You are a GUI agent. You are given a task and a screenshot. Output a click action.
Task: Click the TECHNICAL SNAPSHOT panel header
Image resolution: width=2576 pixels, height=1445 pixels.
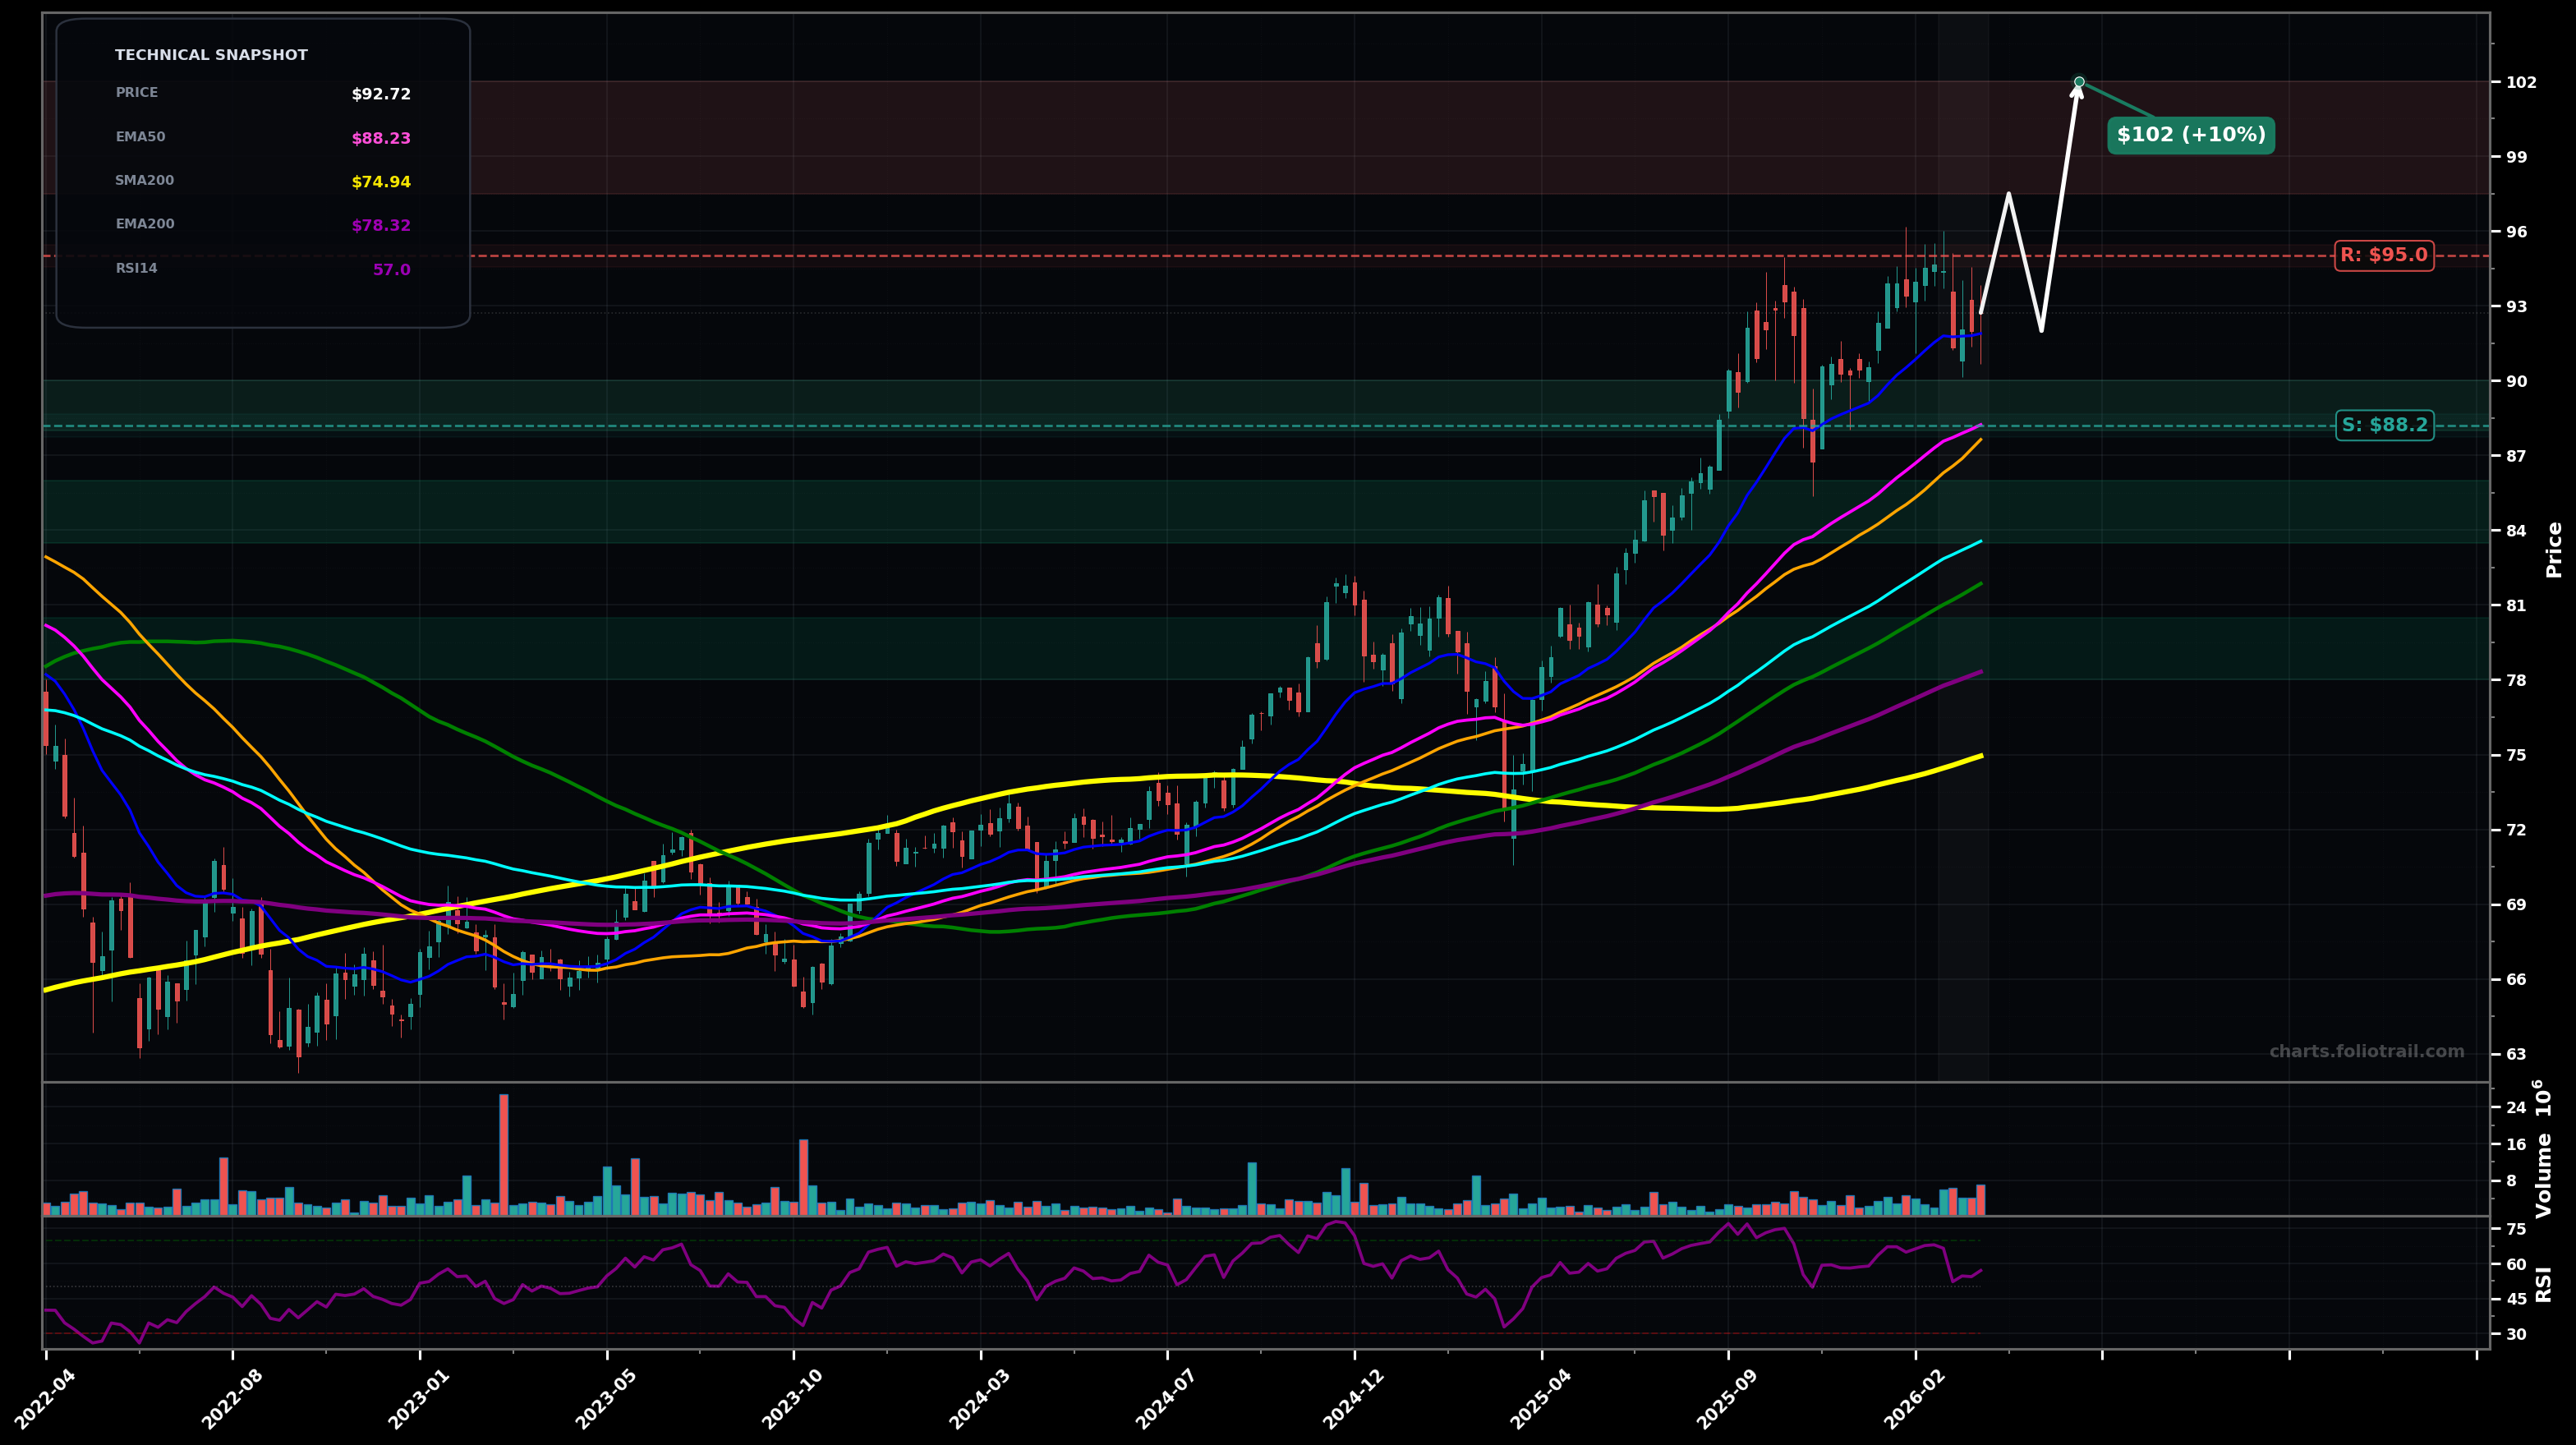pyautogui.click(x=213, y=55)
